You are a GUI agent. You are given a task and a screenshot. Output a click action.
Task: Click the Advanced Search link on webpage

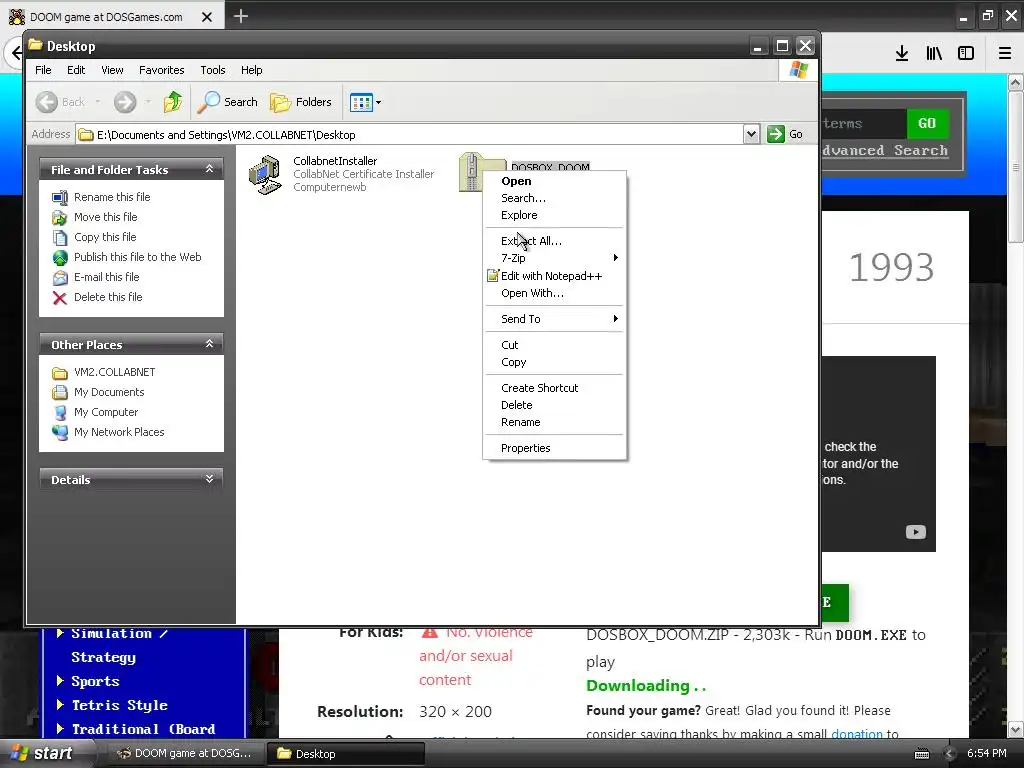(885, 151)
